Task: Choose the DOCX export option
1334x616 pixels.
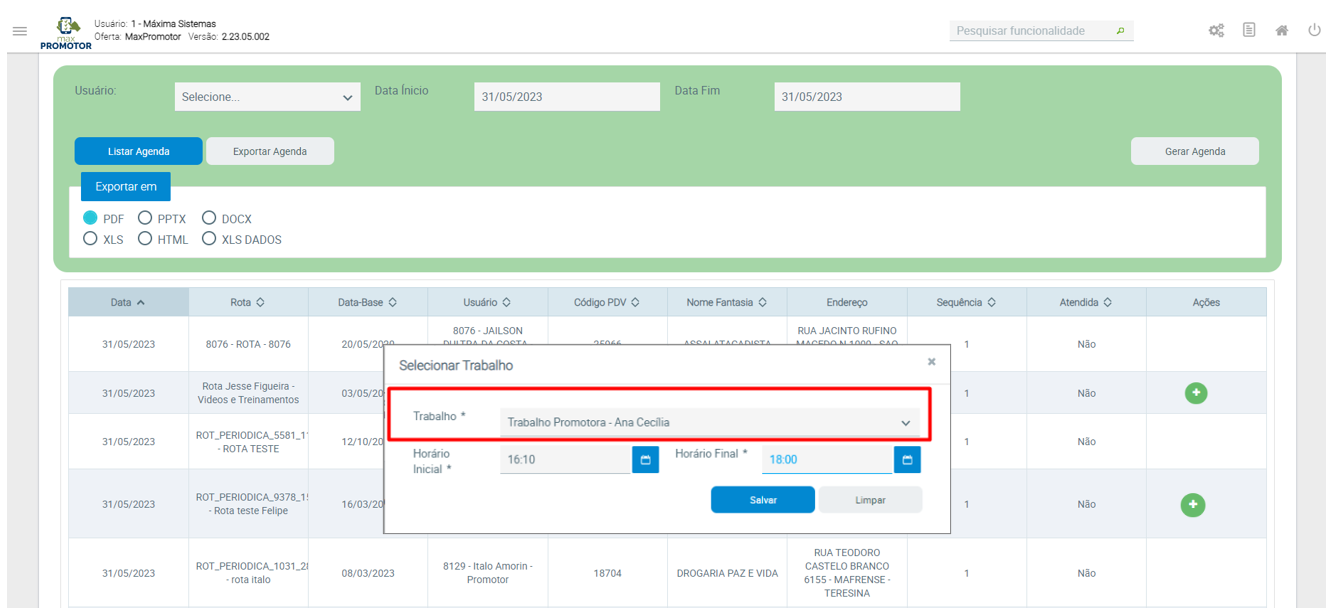Action: (209, 219)
